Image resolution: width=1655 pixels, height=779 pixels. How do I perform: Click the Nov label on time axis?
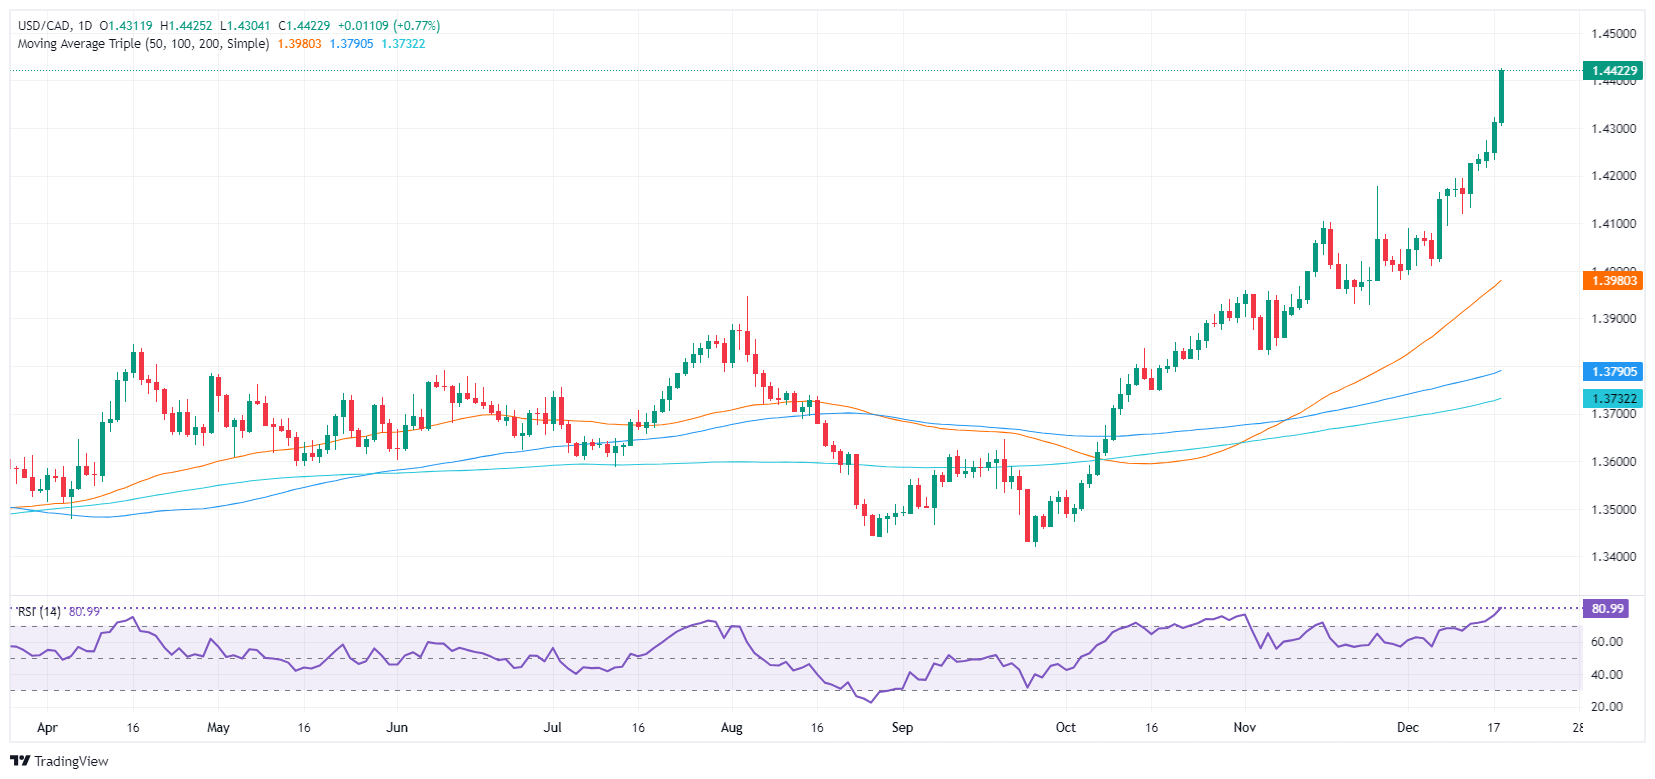pos(1244,727)
